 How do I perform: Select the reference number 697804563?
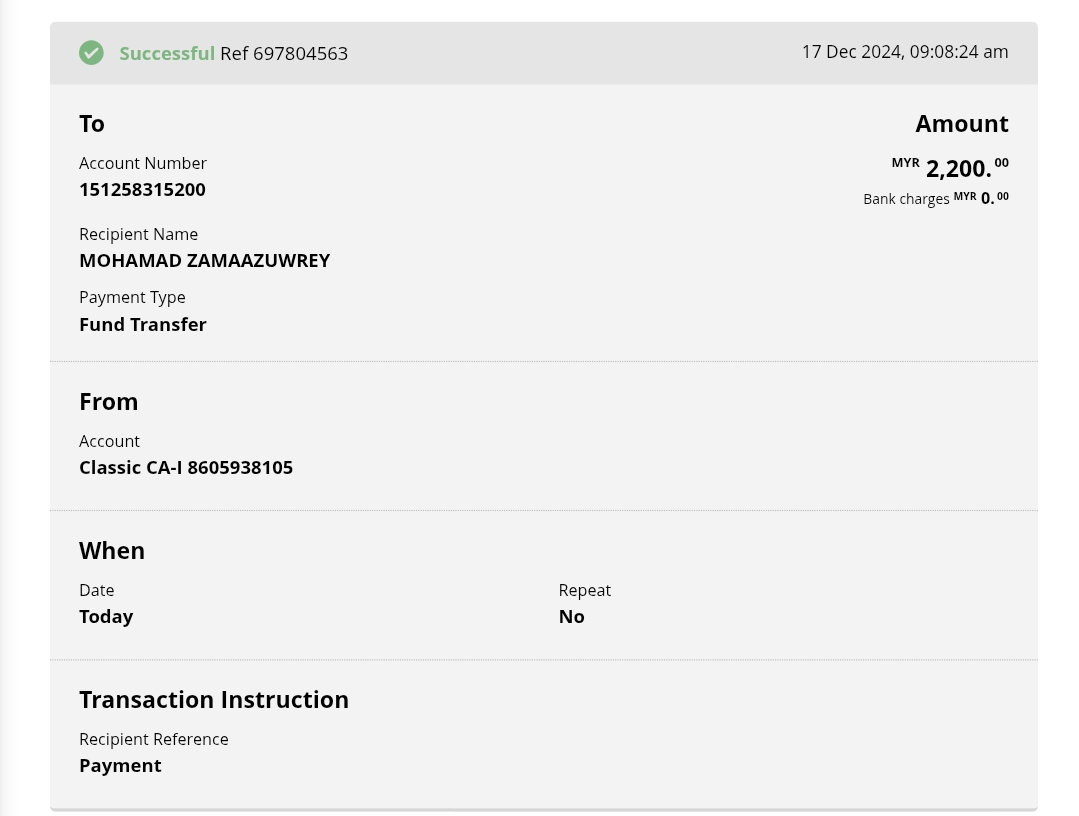pos(300,54)
